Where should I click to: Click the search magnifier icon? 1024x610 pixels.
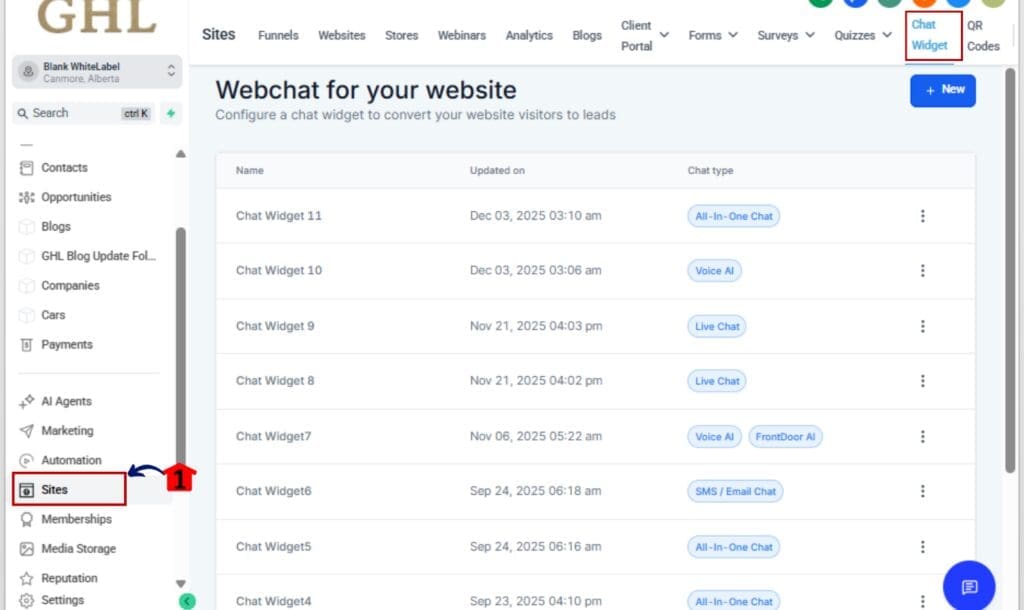pyautogui.click(x=23, y=113)
